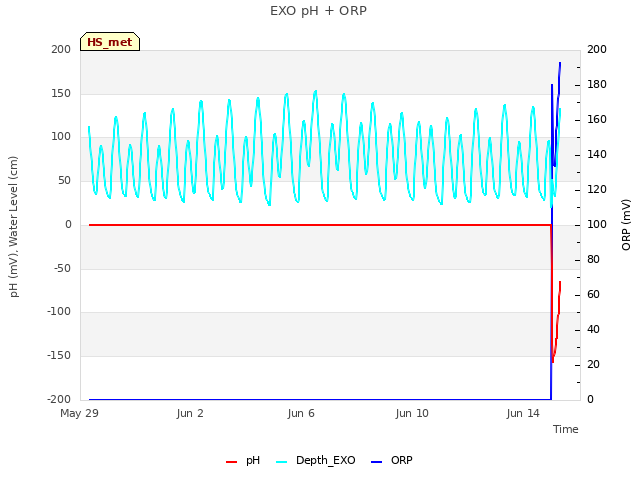This screenshot has height=480, width=640.
Task: Click the red pH legend swatch
Action: coord(231,462)
